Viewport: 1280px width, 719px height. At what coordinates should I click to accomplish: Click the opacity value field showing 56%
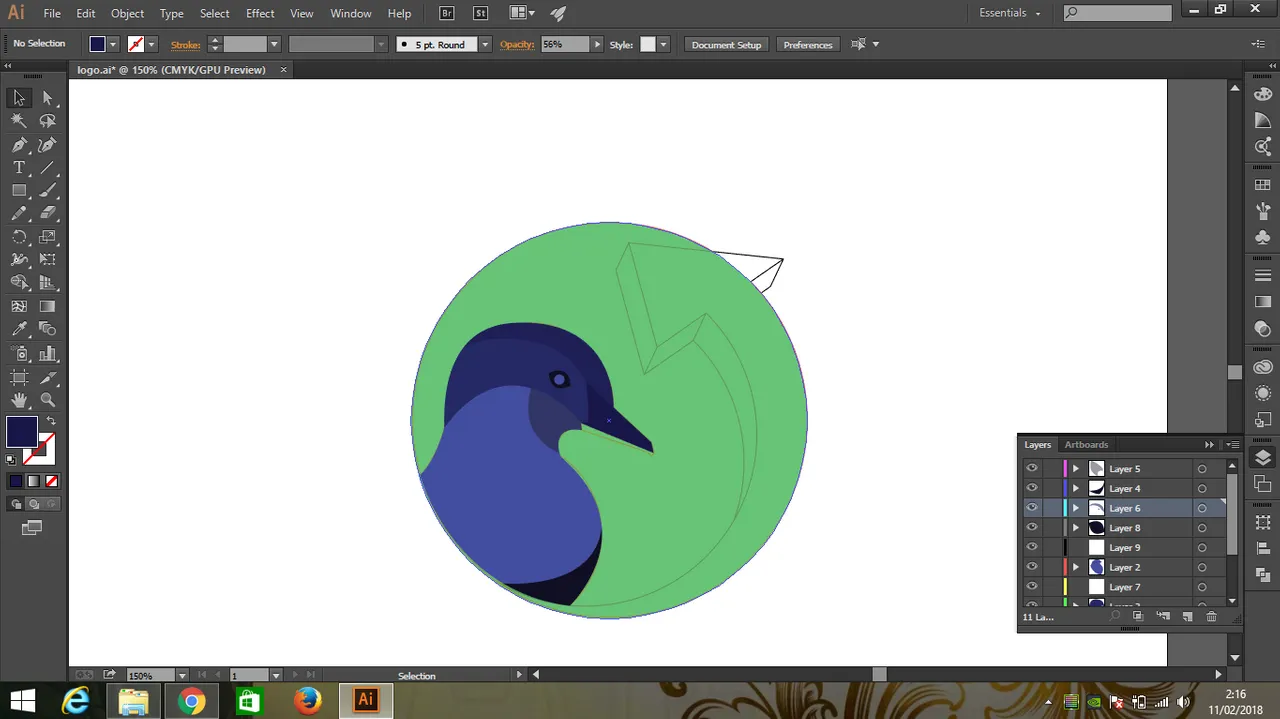(x=565, y=45)
